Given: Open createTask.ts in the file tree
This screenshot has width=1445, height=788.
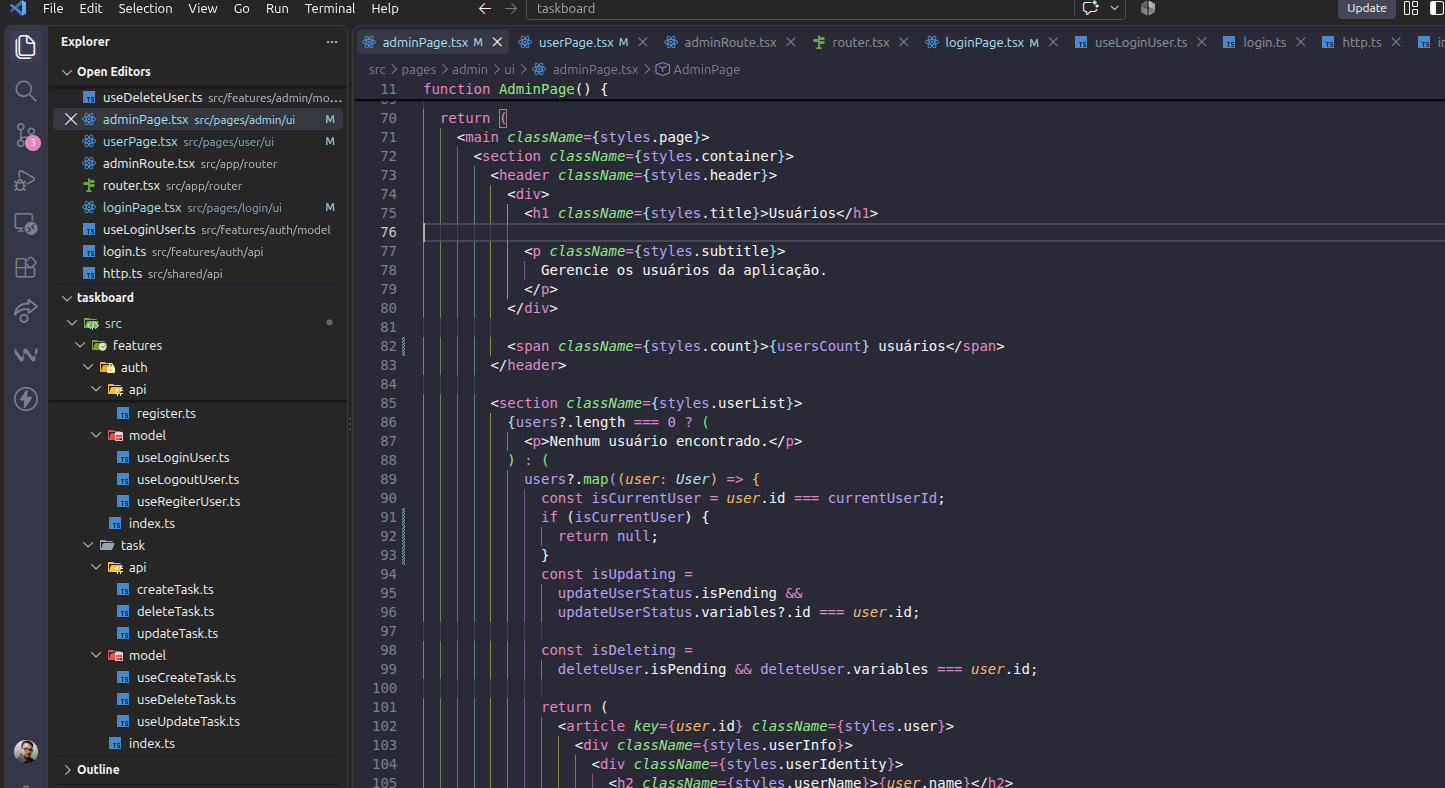Looking at the screenshot, I should [x=175, y=590].
